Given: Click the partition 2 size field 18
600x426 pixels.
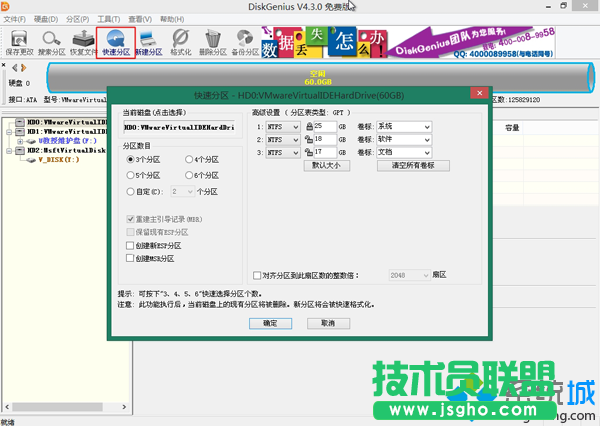Looking at the screenshot, I should coord(325,139).
